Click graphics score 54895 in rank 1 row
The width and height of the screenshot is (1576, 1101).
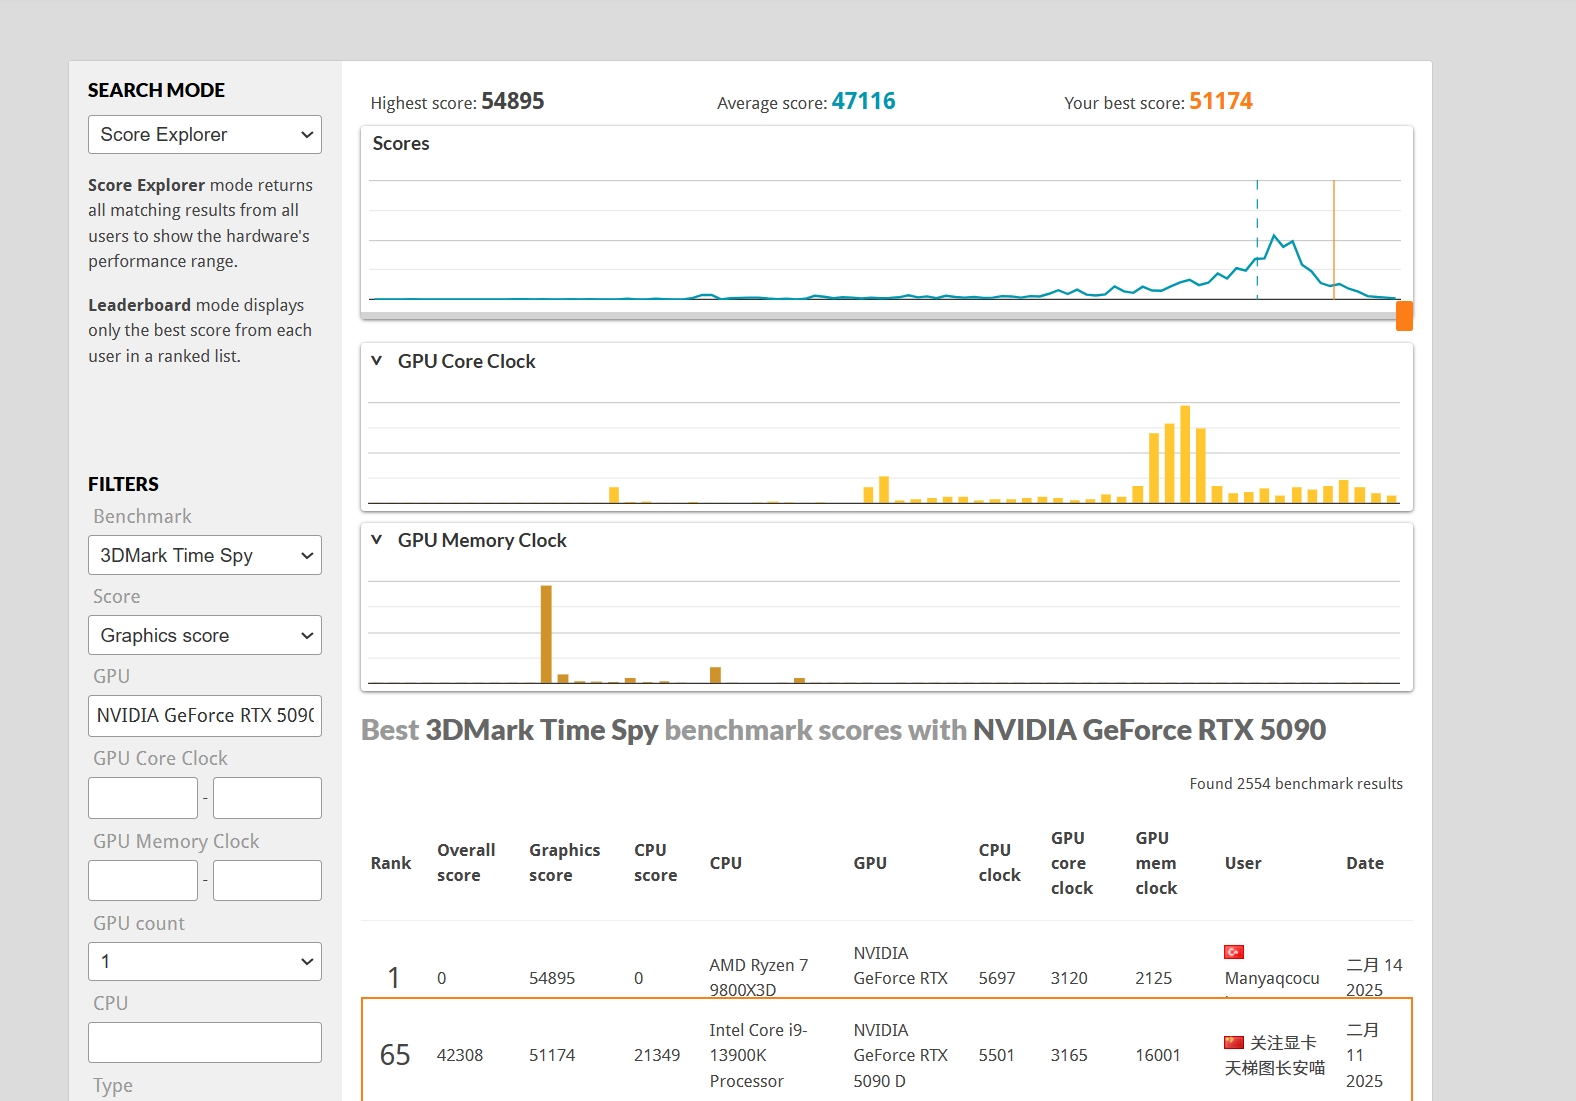point(552,978)
